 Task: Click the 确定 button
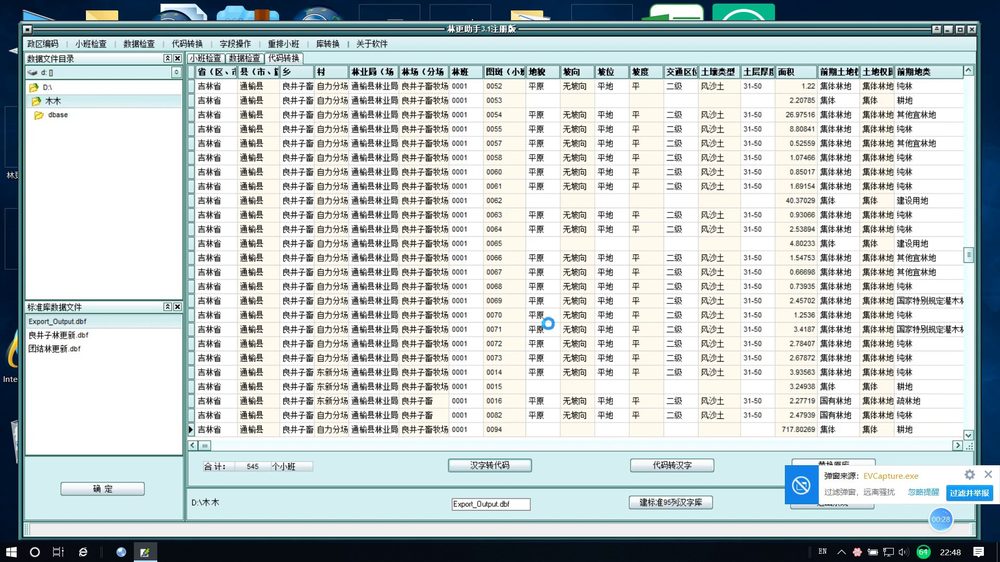click(x=102, y=489)
